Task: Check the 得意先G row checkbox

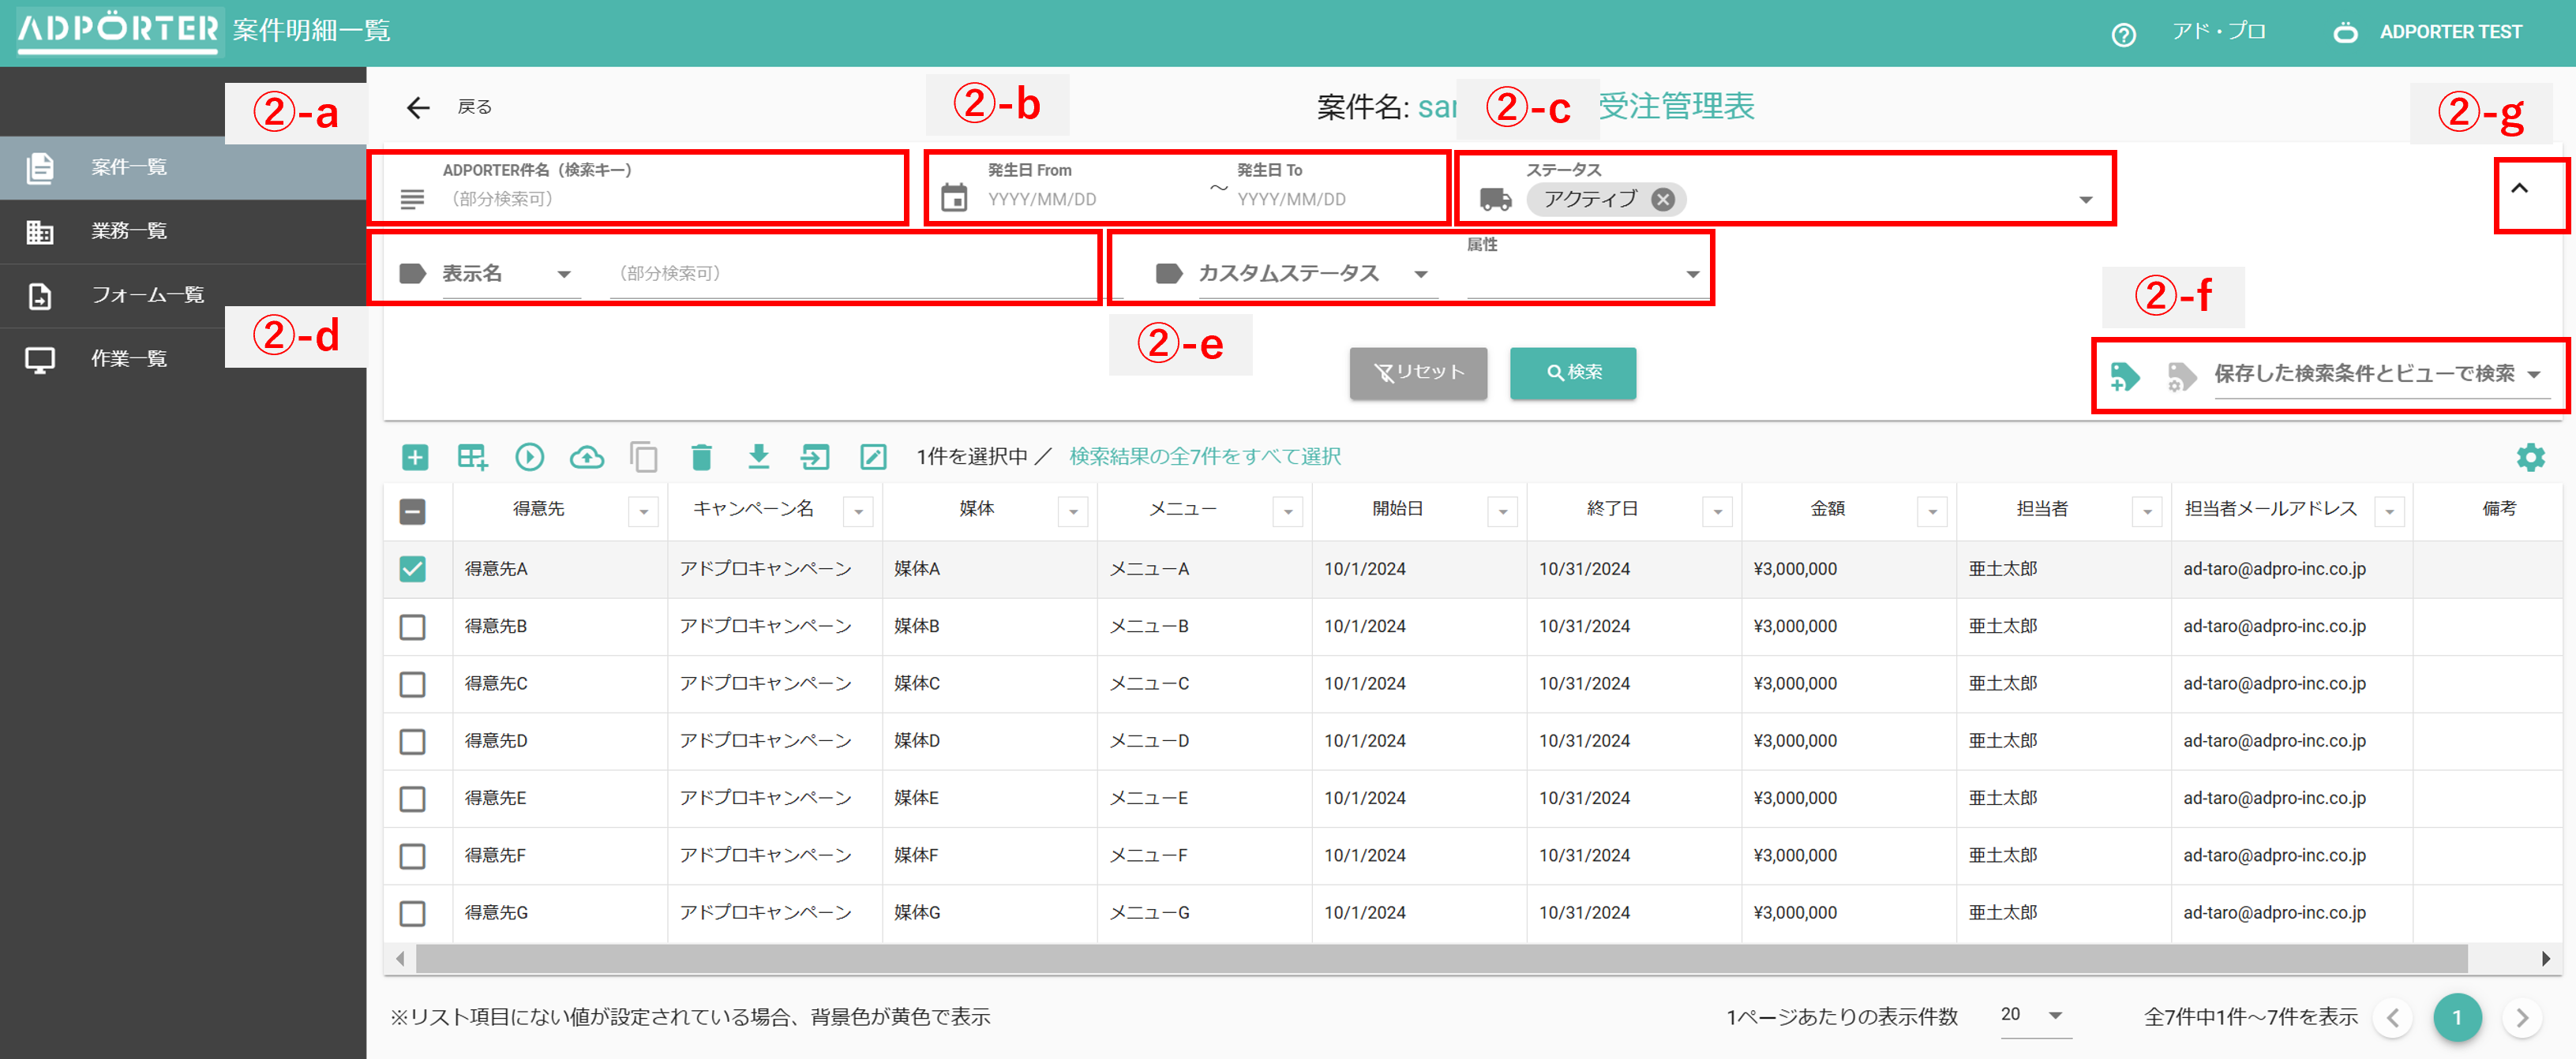Action: pos(412,913)
